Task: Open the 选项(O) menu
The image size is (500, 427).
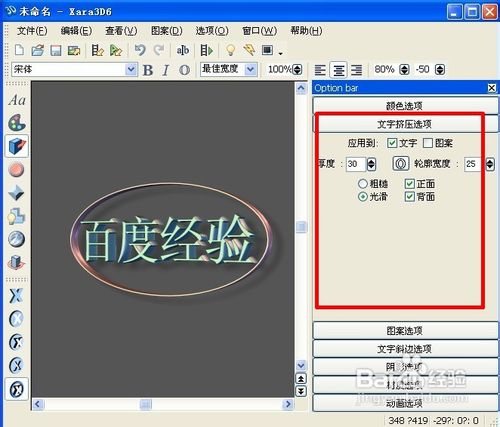Action: click(212, 31)
